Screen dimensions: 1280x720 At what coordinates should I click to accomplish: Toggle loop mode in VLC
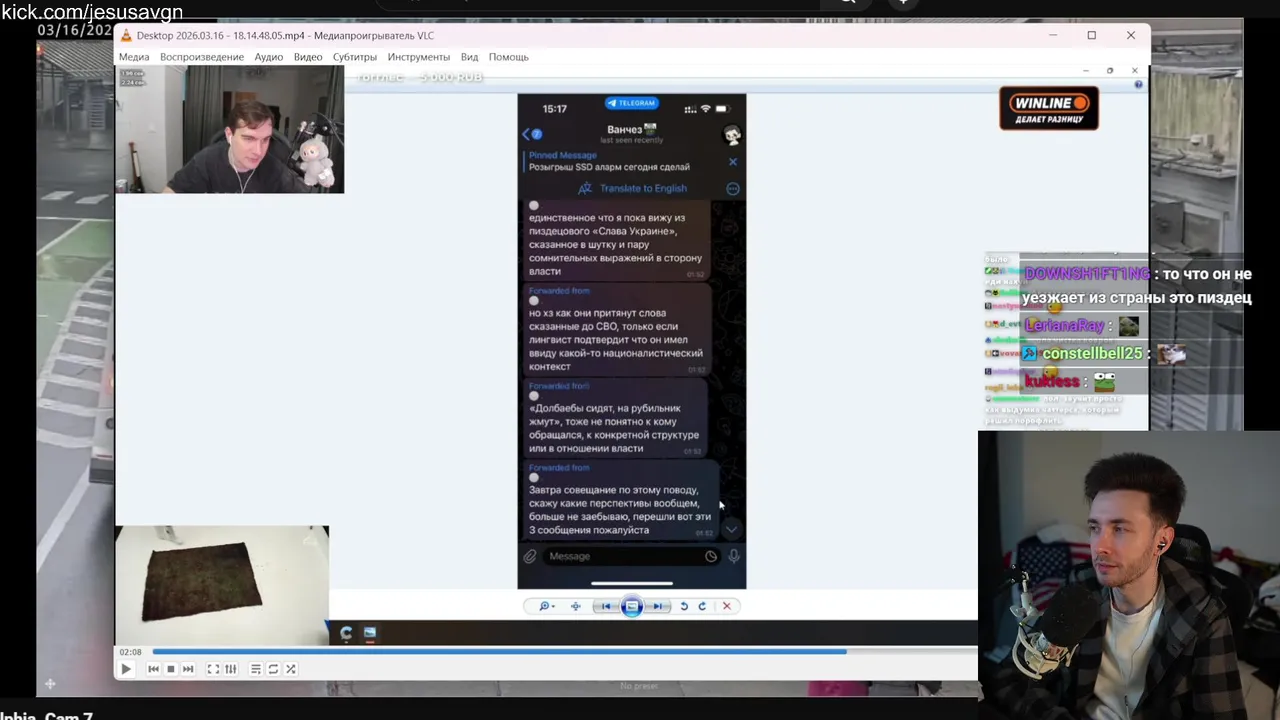tap(273, 669)
